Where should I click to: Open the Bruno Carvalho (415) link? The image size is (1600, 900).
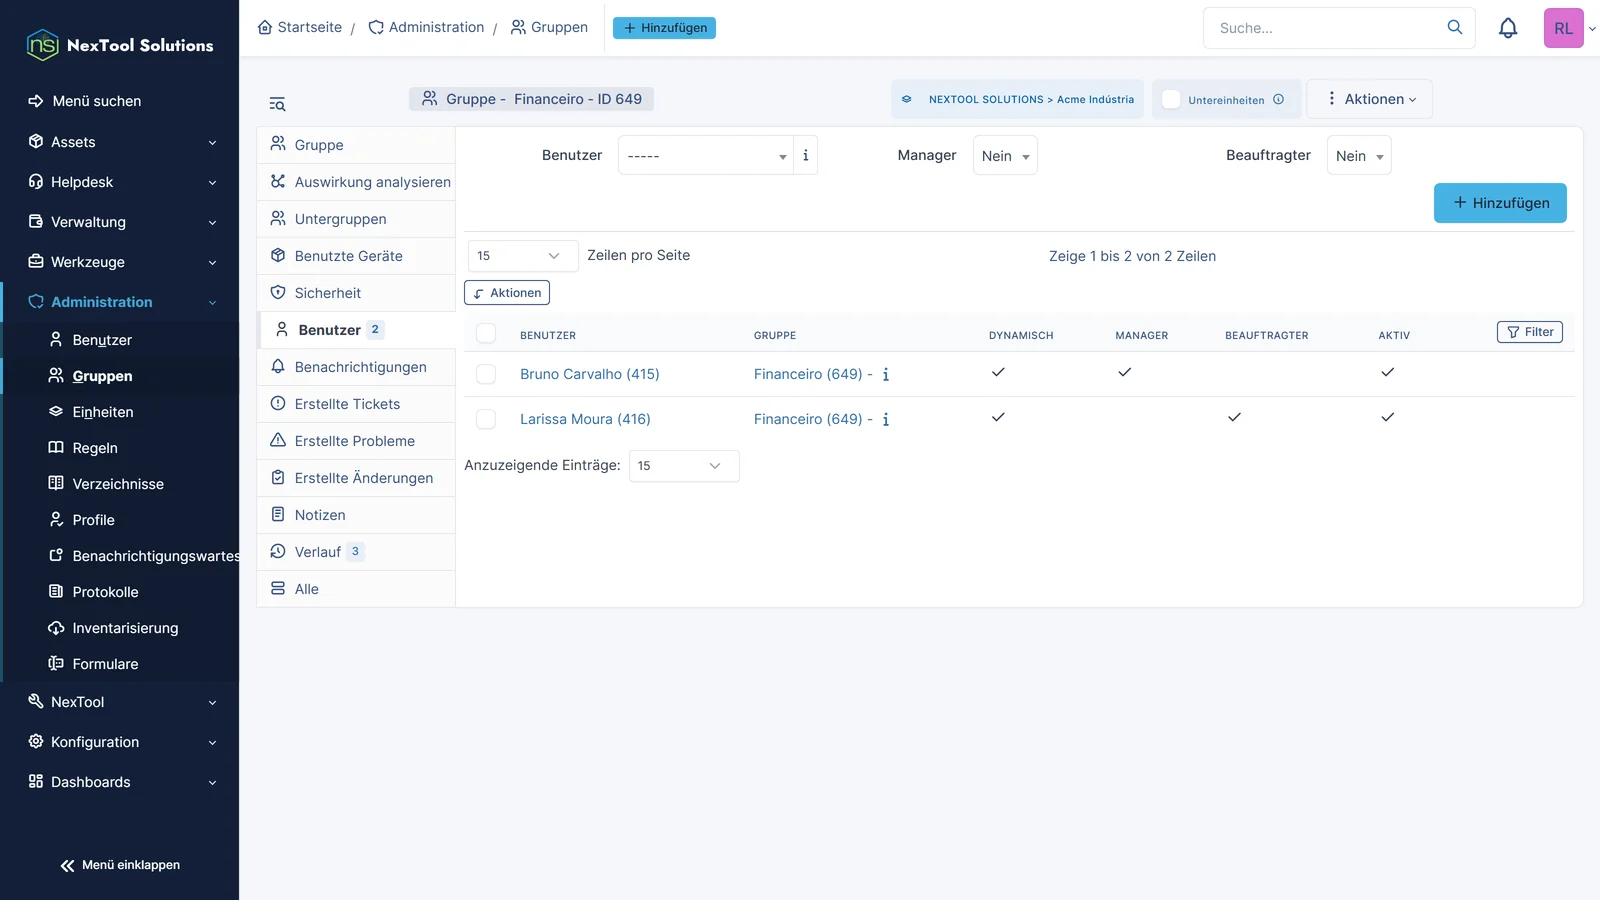[590, 374]
